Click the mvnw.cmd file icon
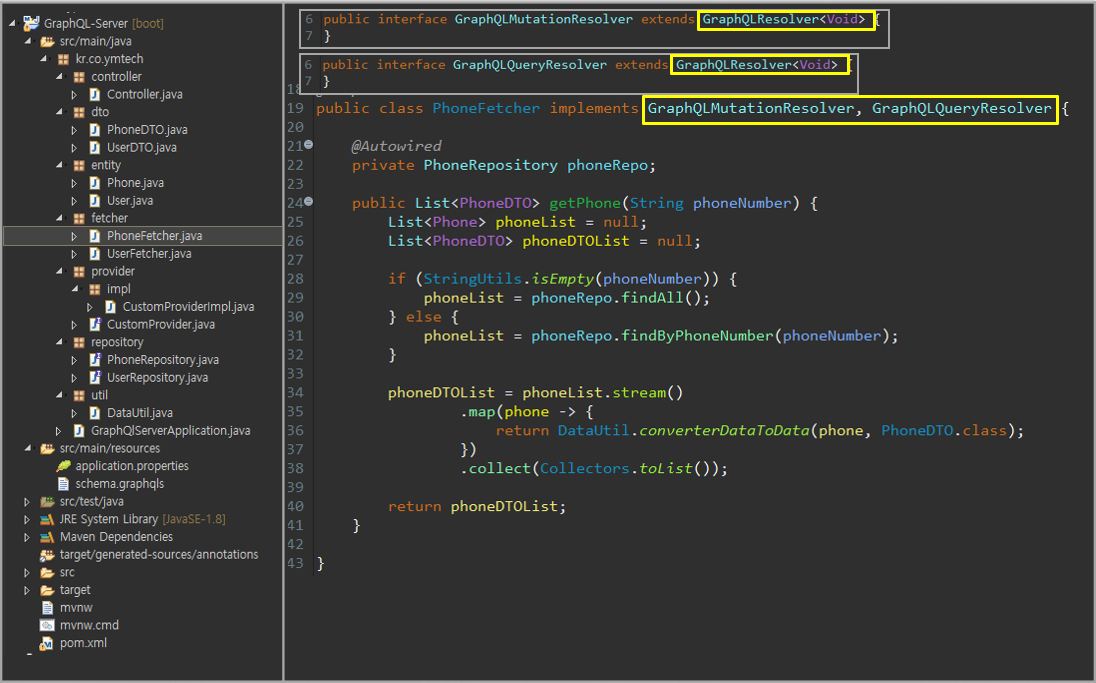This screenshot has height=683, width=1096. coord(47,626)
